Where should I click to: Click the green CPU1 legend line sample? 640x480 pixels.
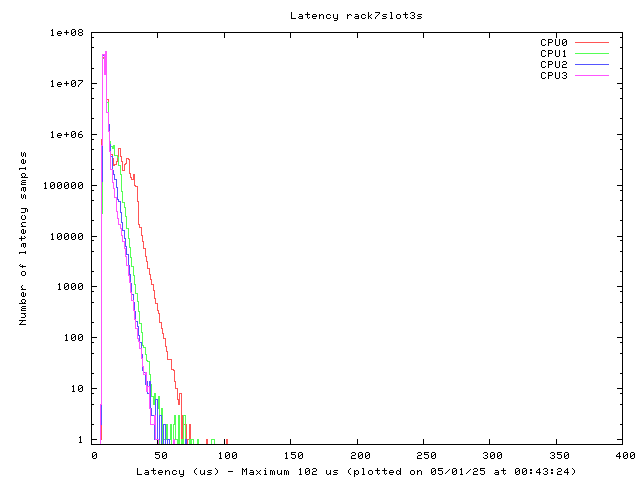pyautogui.click(x=592, y=53)
